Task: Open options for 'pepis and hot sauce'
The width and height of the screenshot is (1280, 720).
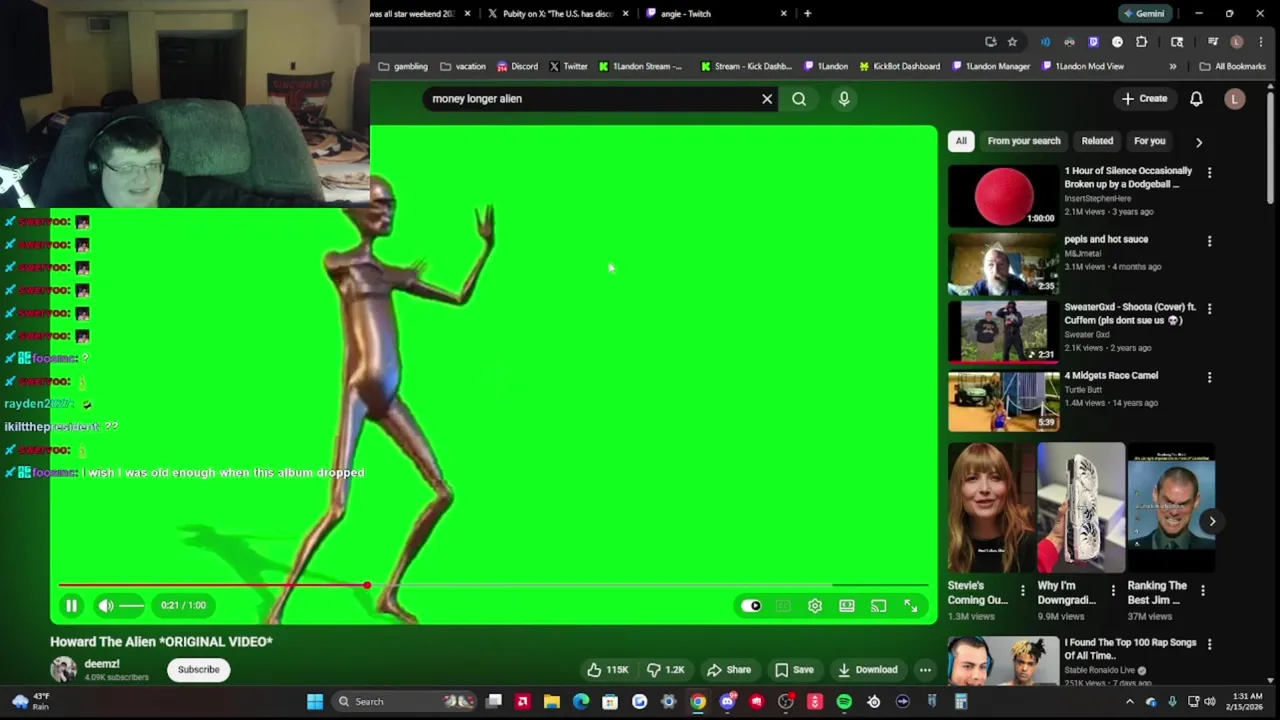Action: coord(1209,241)
